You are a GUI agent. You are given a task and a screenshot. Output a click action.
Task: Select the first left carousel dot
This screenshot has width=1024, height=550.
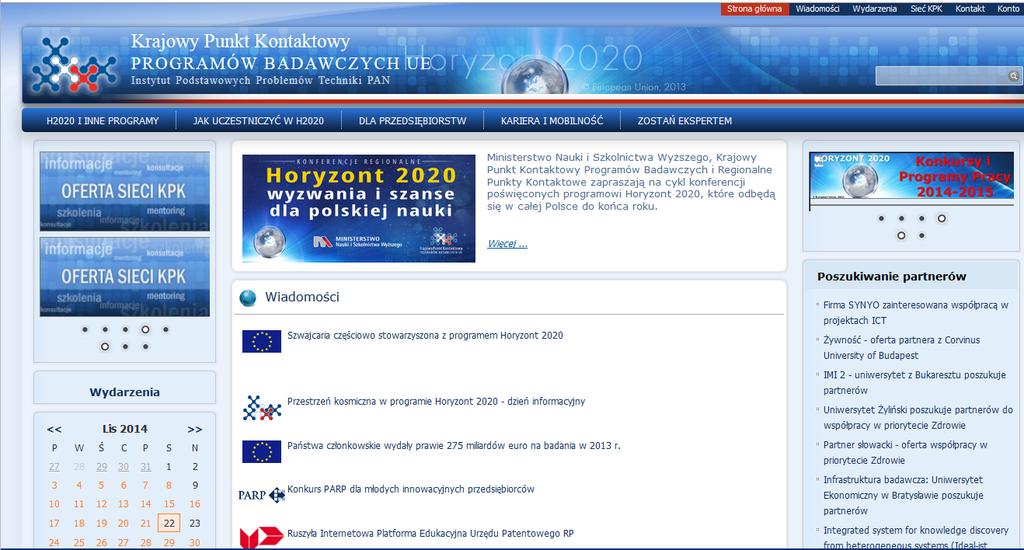coord(85,330)
